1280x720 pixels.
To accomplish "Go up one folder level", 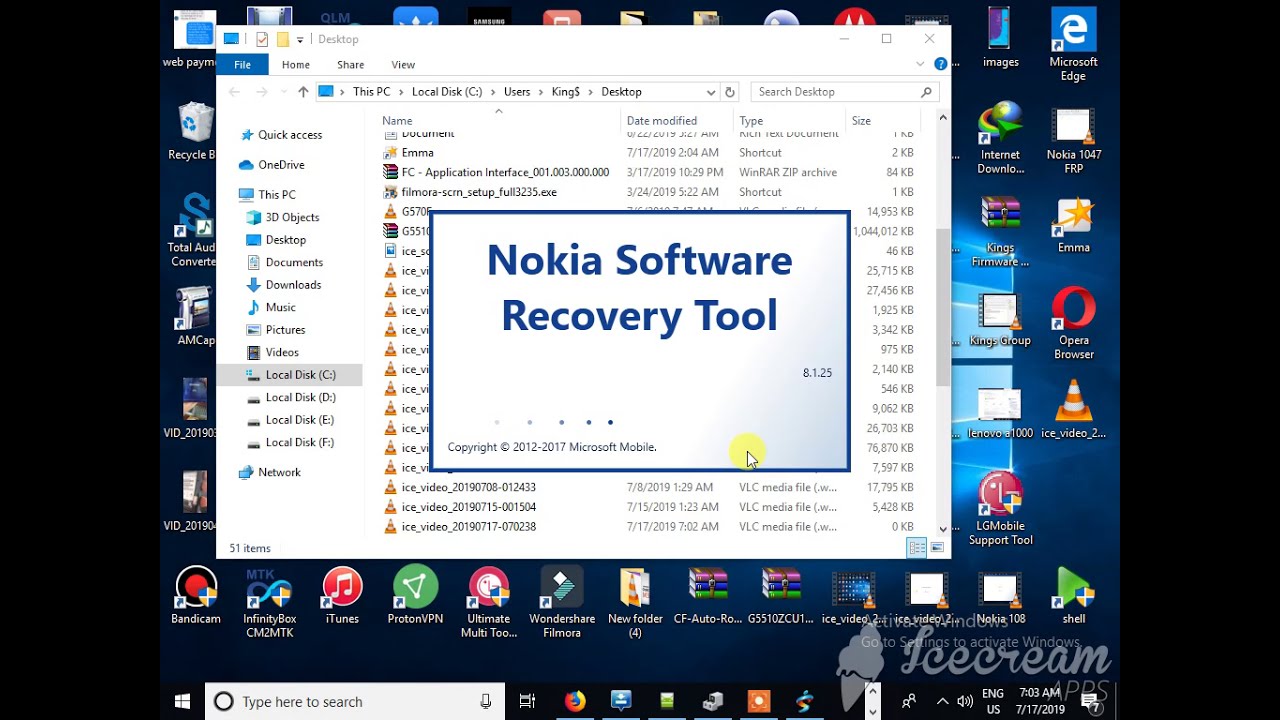I will (x=303, y=92).
